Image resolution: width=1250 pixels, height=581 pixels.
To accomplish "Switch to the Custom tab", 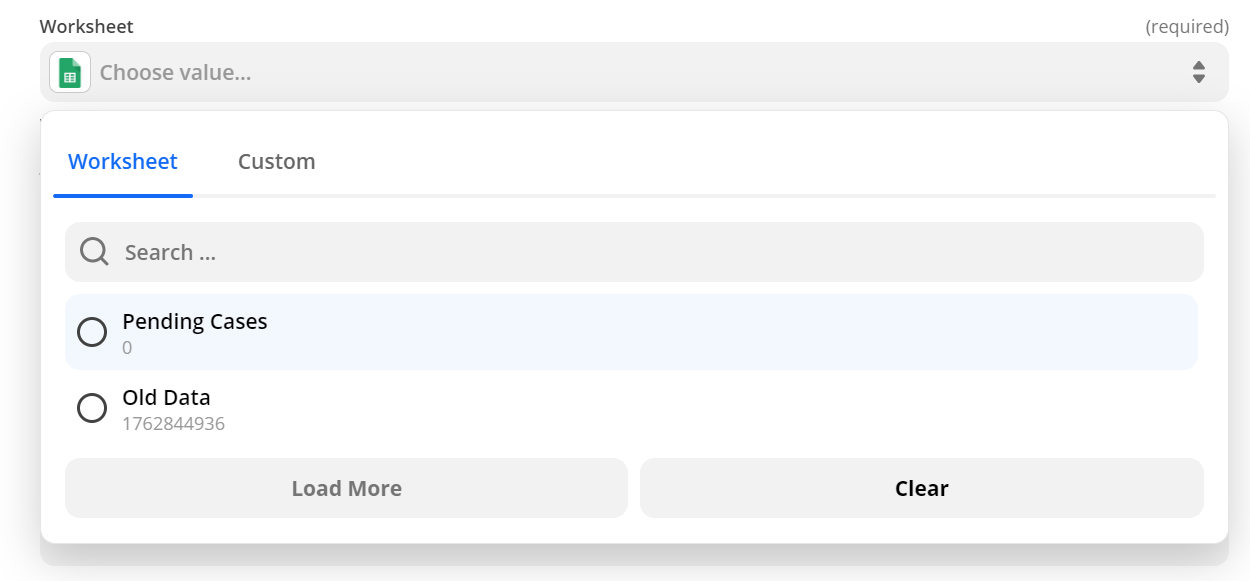I will point(276,161).
